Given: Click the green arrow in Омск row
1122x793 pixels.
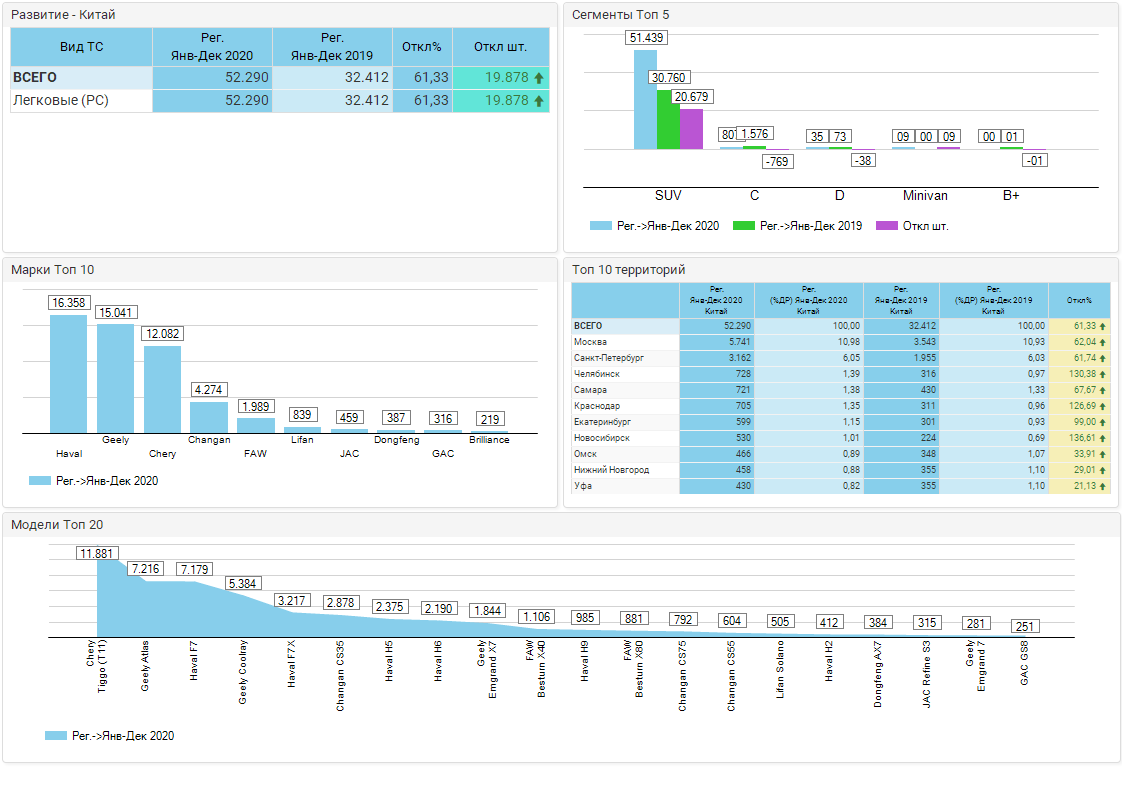Looking at the screenshot, I should [x=1102, y=454].
